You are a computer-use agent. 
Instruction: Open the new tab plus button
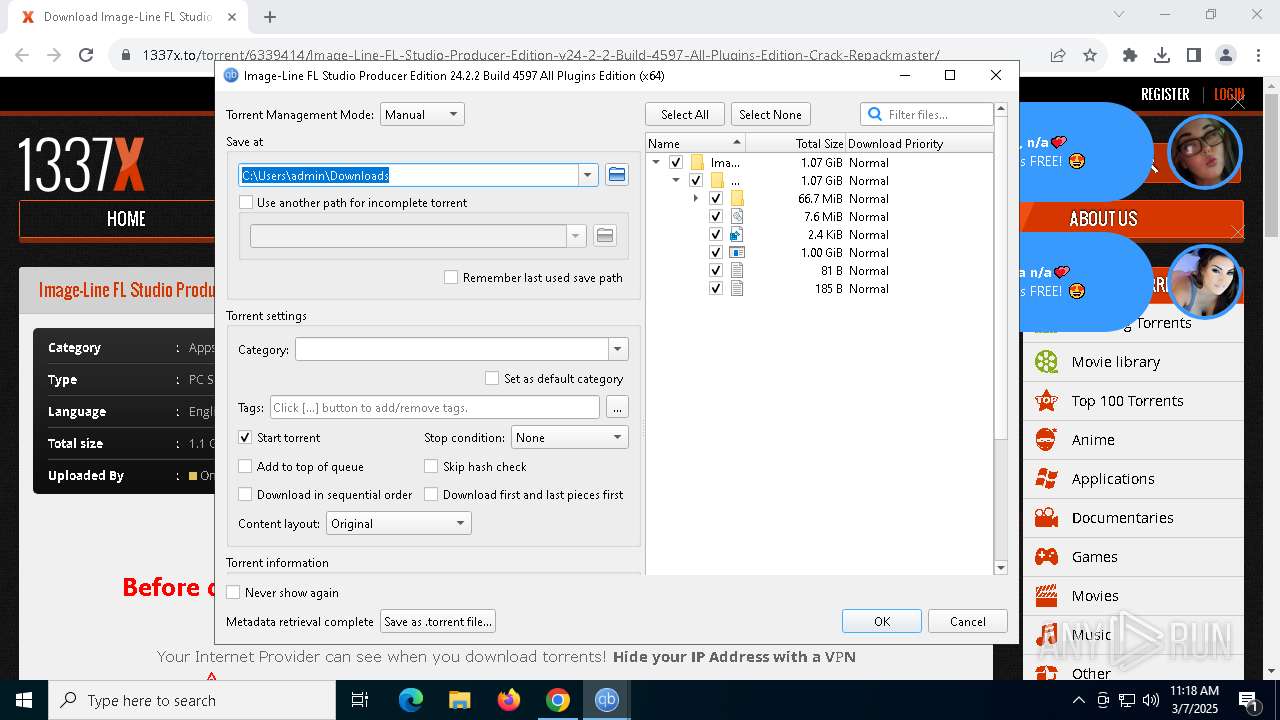[x=270, y=17]
